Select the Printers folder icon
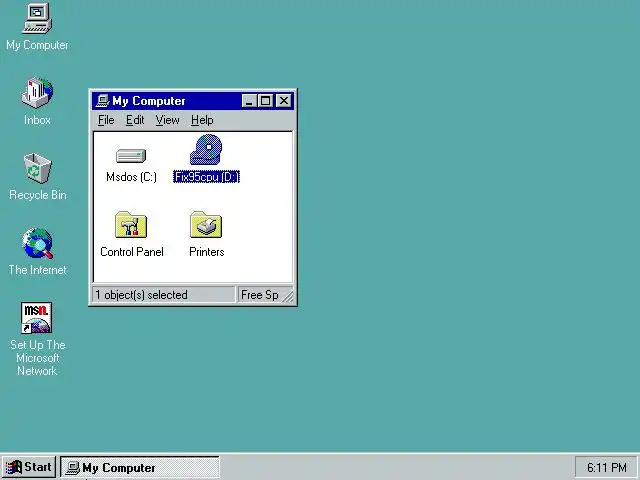Screen dimensions: 640x480 click(206, 224)
